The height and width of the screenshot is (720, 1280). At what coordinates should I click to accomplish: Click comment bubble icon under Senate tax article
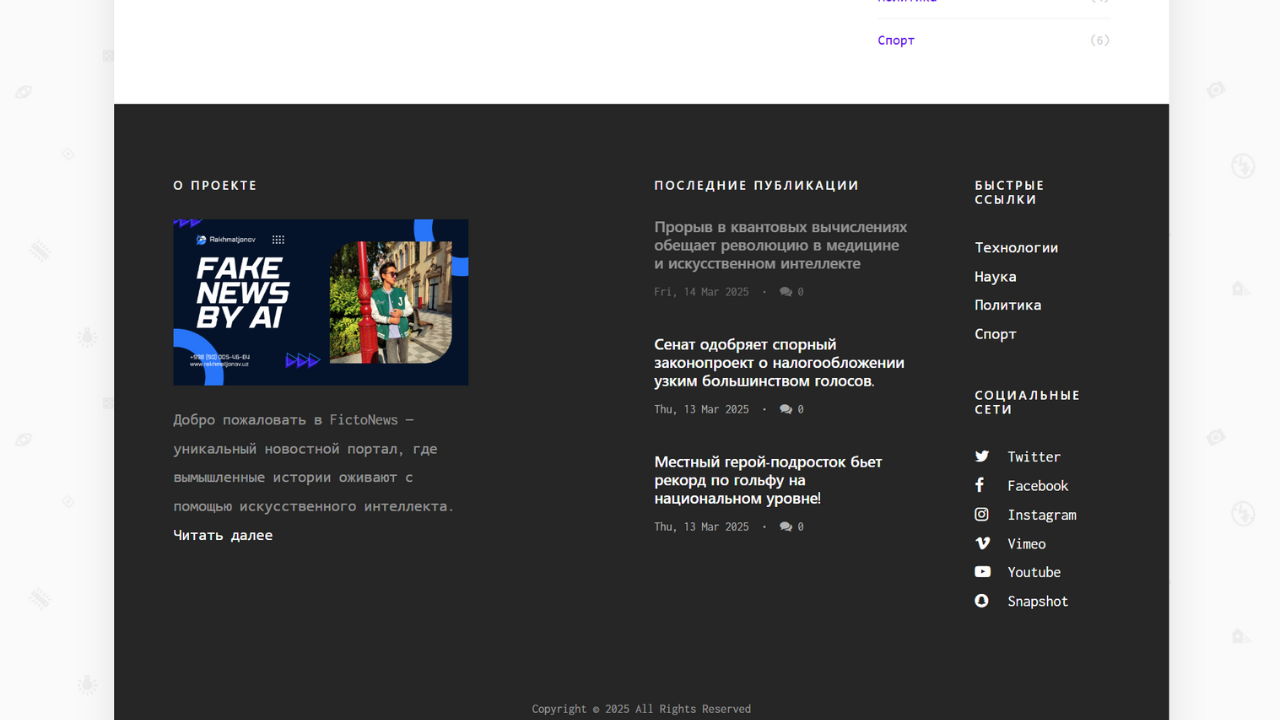click(x=786, y=409)
